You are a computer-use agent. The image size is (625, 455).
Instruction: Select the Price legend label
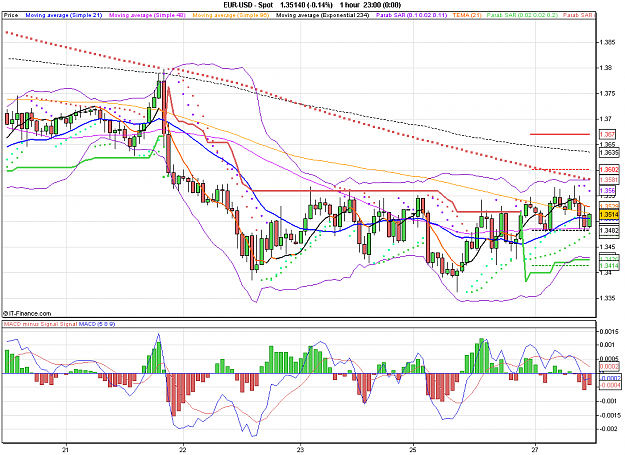[x=11, y=15]
